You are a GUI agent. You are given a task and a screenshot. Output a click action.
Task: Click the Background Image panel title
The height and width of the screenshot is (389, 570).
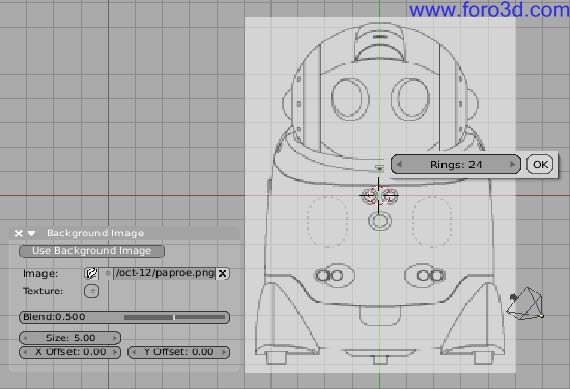click(x=95, y=233)
